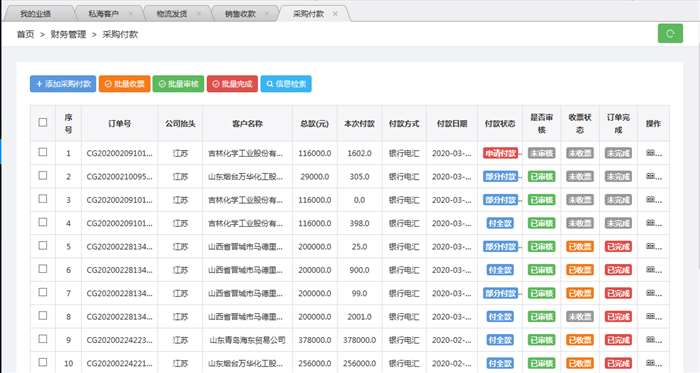Select the checkbox of row 9
The image size is (700, 373).
[43, 339]
